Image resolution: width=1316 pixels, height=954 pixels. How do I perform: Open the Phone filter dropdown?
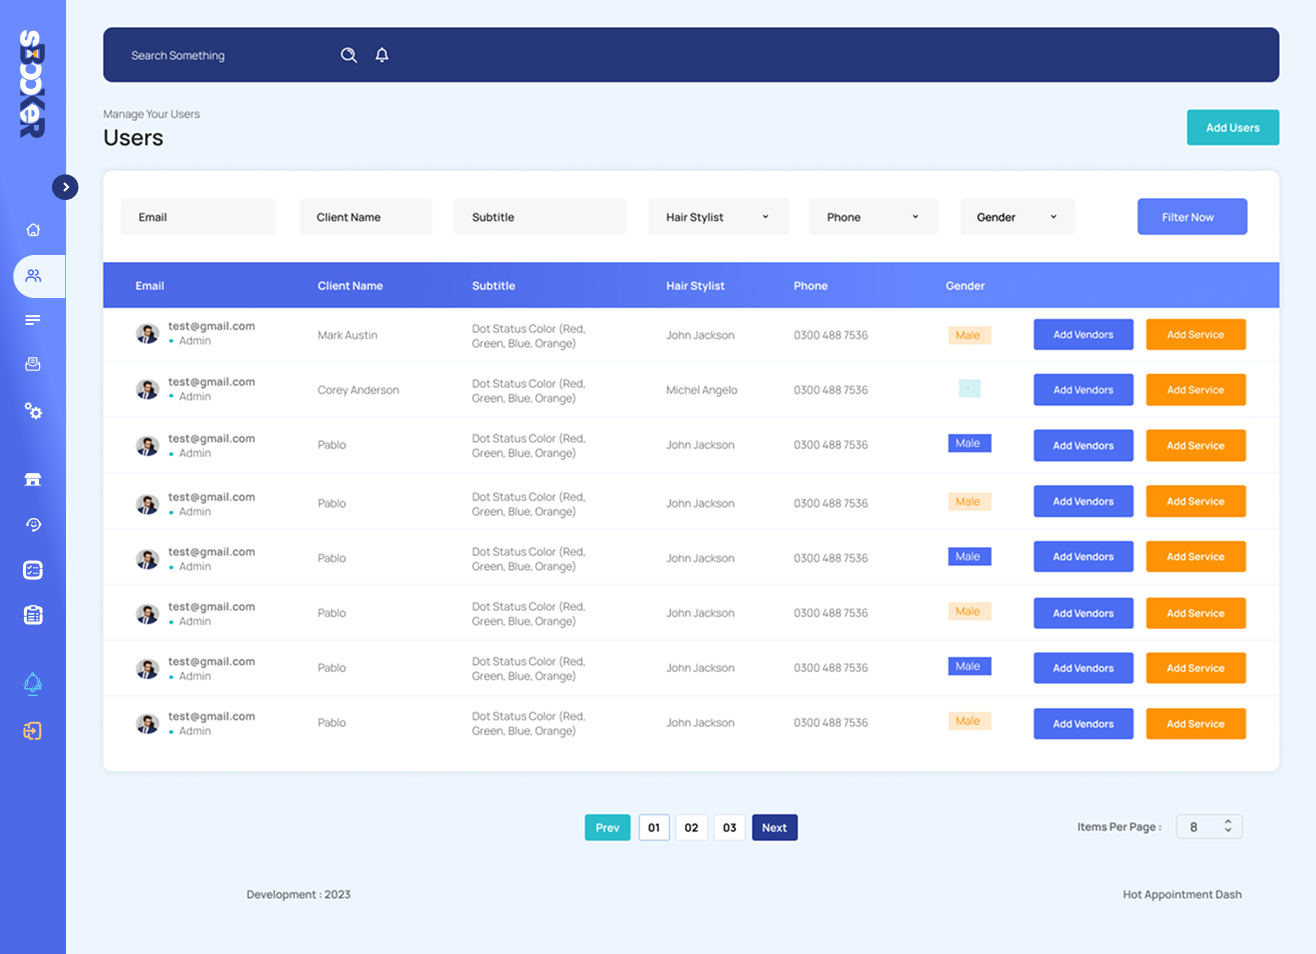[x=872, y=217]
